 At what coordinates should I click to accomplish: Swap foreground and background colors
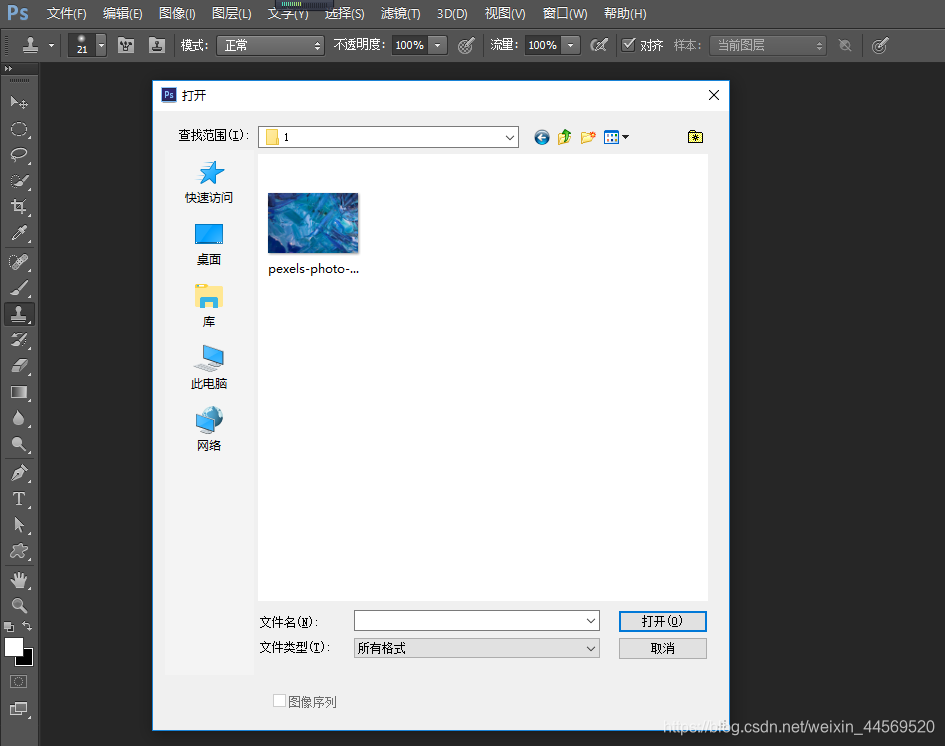27,626
